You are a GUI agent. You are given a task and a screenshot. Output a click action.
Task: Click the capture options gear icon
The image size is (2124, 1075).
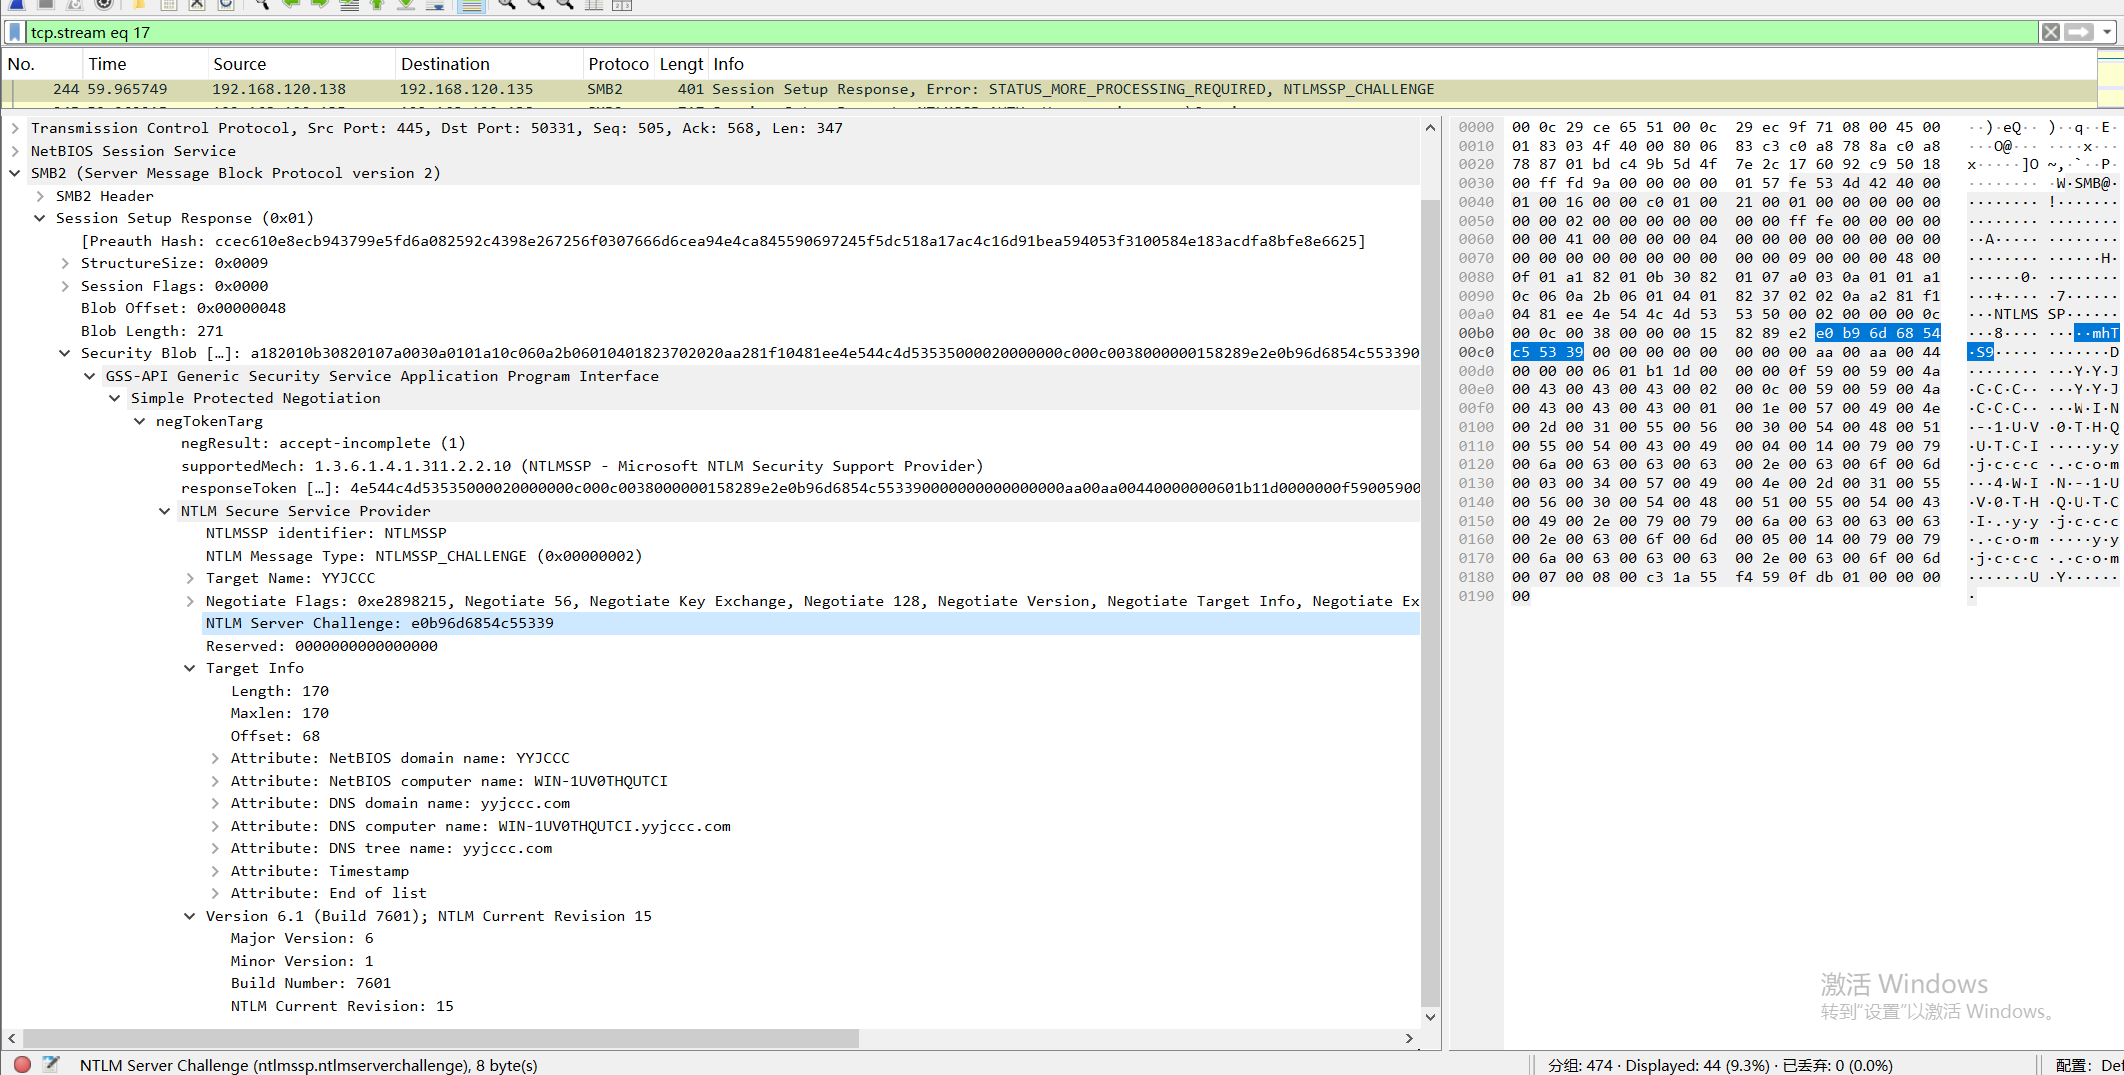pyautogui.click(x=103, y=5)
